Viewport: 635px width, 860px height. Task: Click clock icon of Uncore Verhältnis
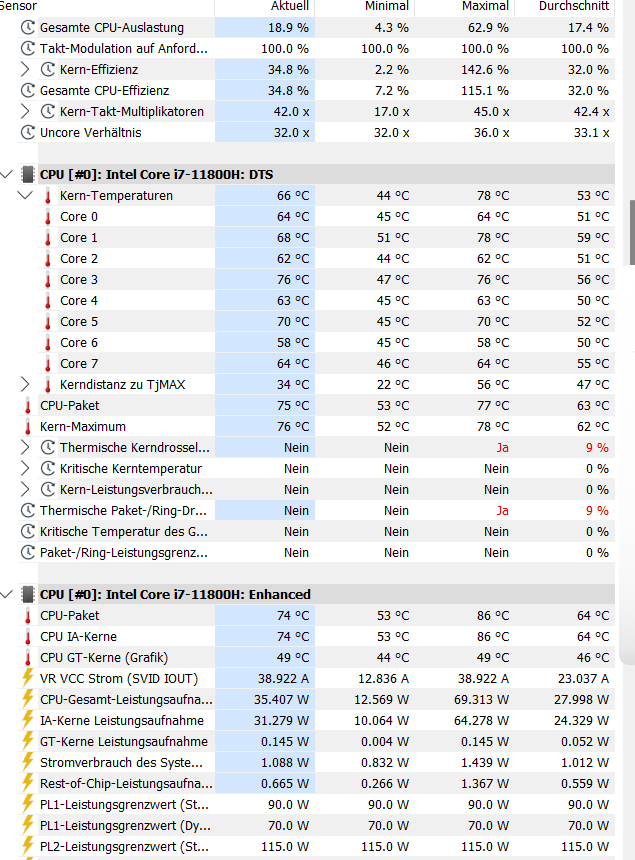tap(28, 132)
